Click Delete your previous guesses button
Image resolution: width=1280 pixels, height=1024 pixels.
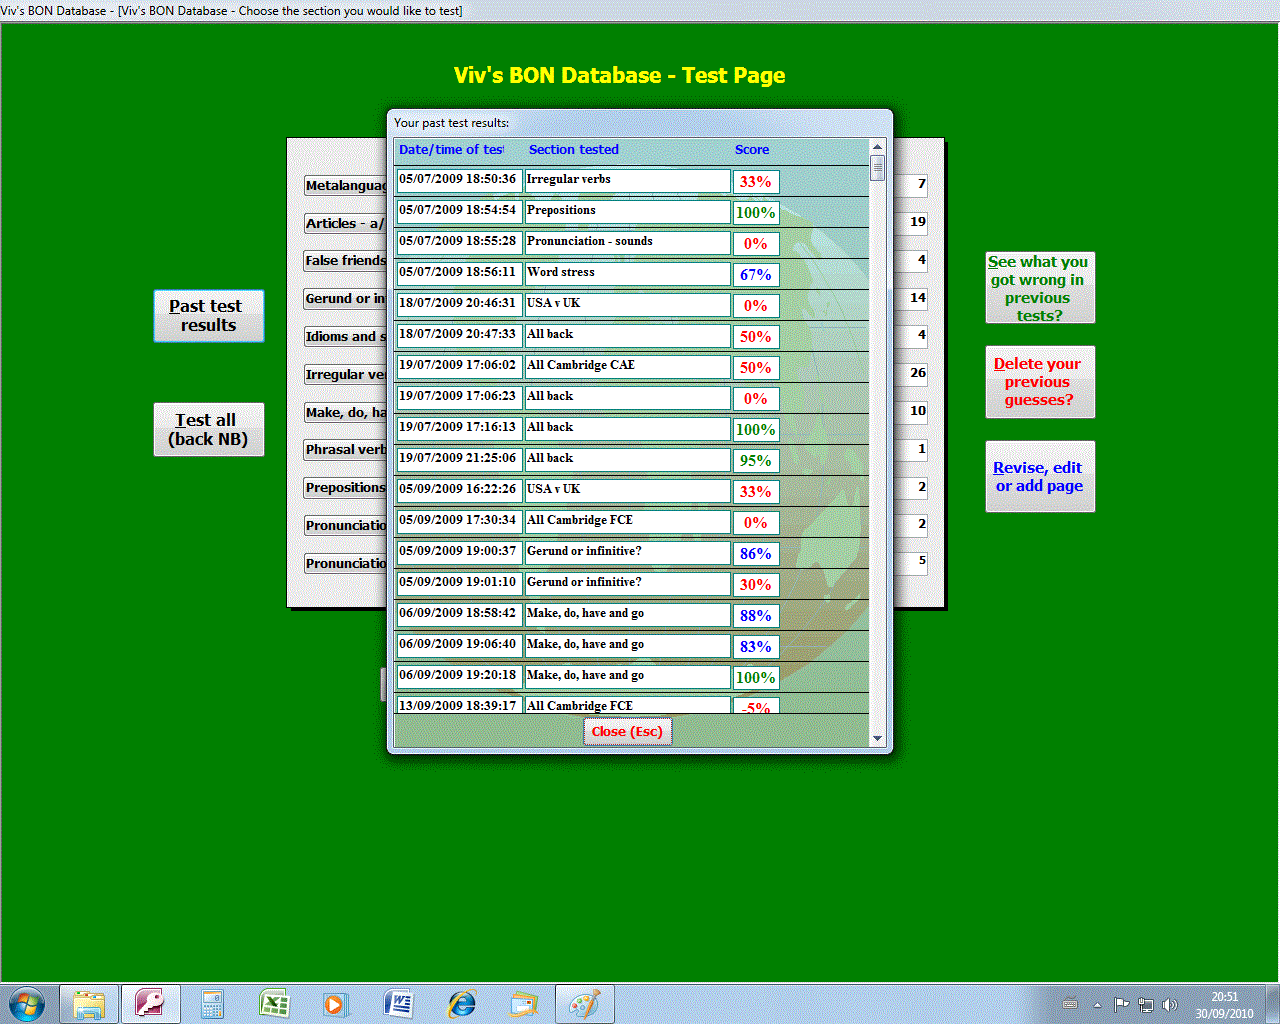1039,382
